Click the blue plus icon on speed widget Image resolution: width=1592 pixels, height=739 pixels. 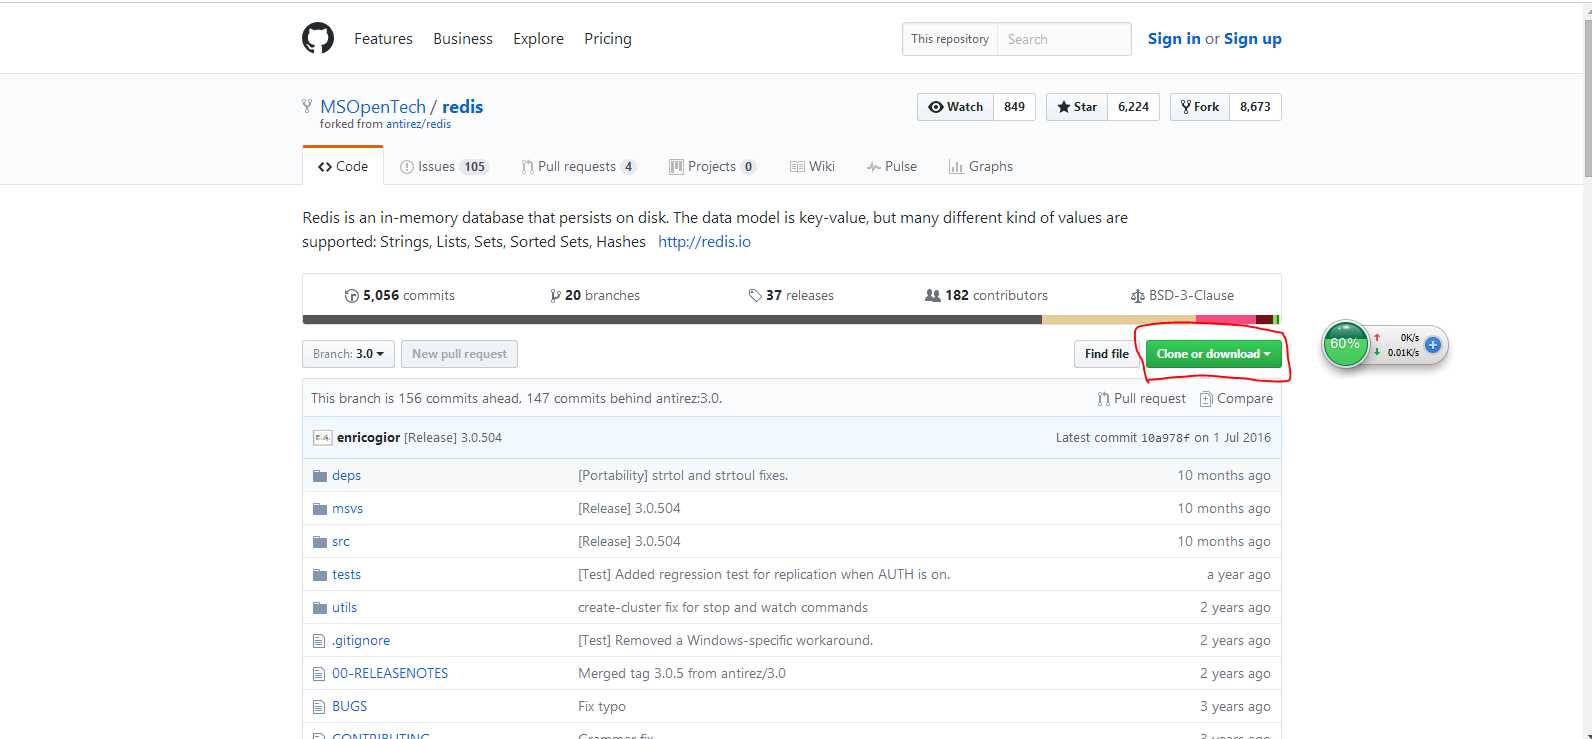coord(1433,345)
